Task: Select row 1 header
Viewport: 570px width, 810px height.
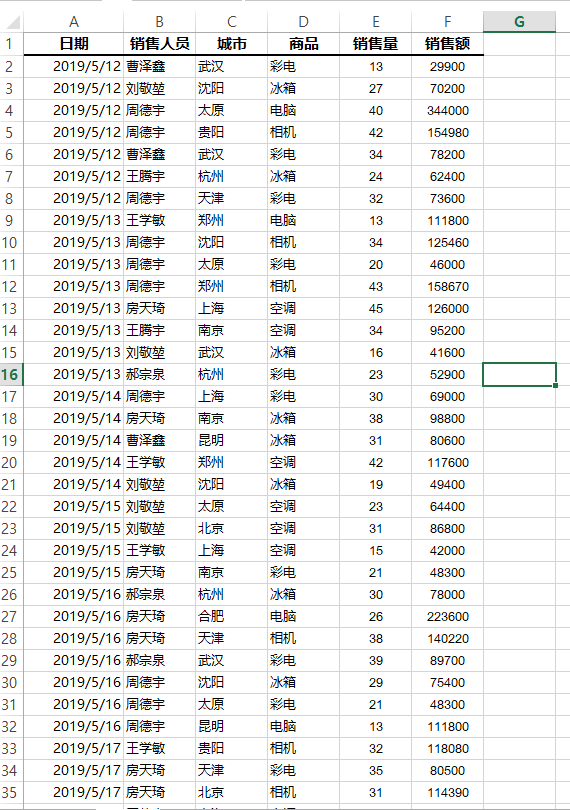Action: (x=10, y=44)
